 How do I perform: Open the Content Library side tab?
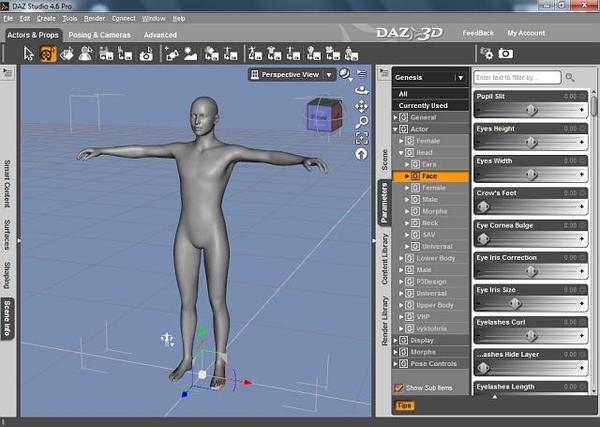coord(385,259)
